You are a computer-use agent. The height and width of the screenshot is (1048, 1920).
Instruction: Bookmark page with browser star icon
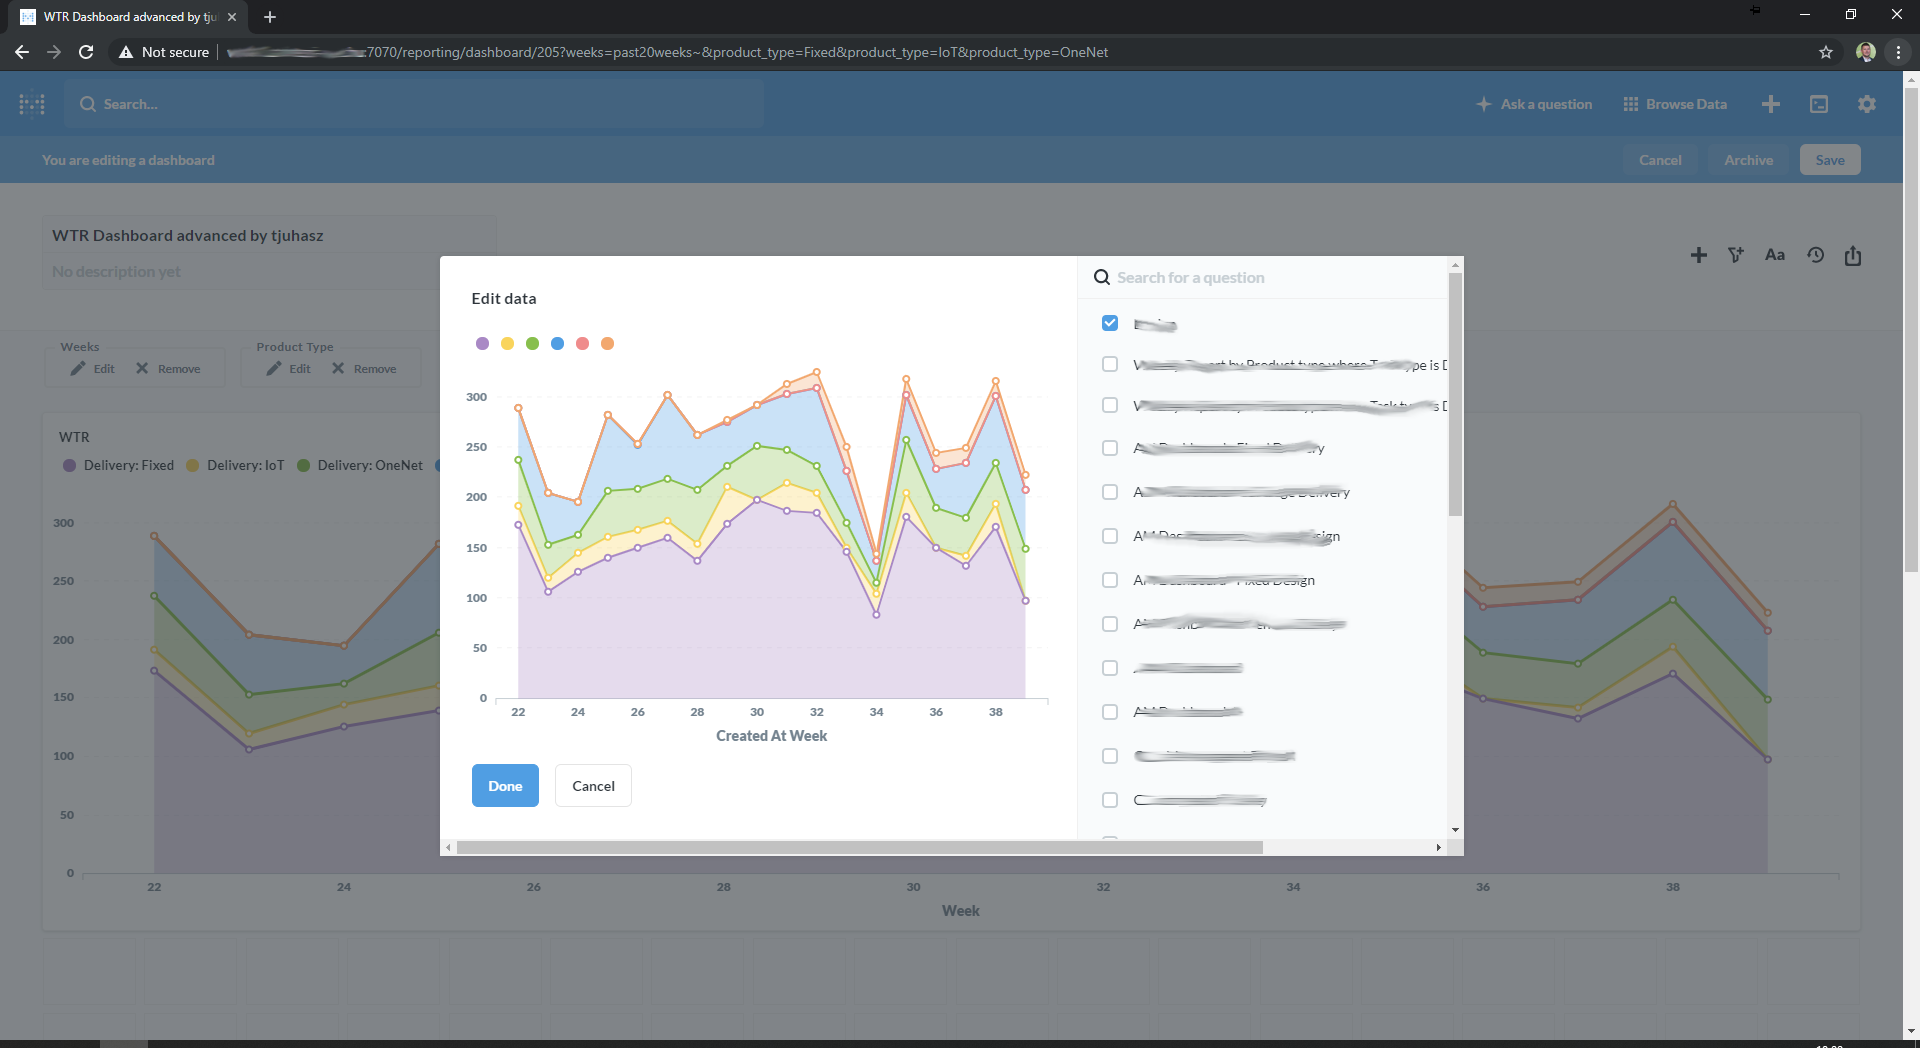tap(1825, 52)
